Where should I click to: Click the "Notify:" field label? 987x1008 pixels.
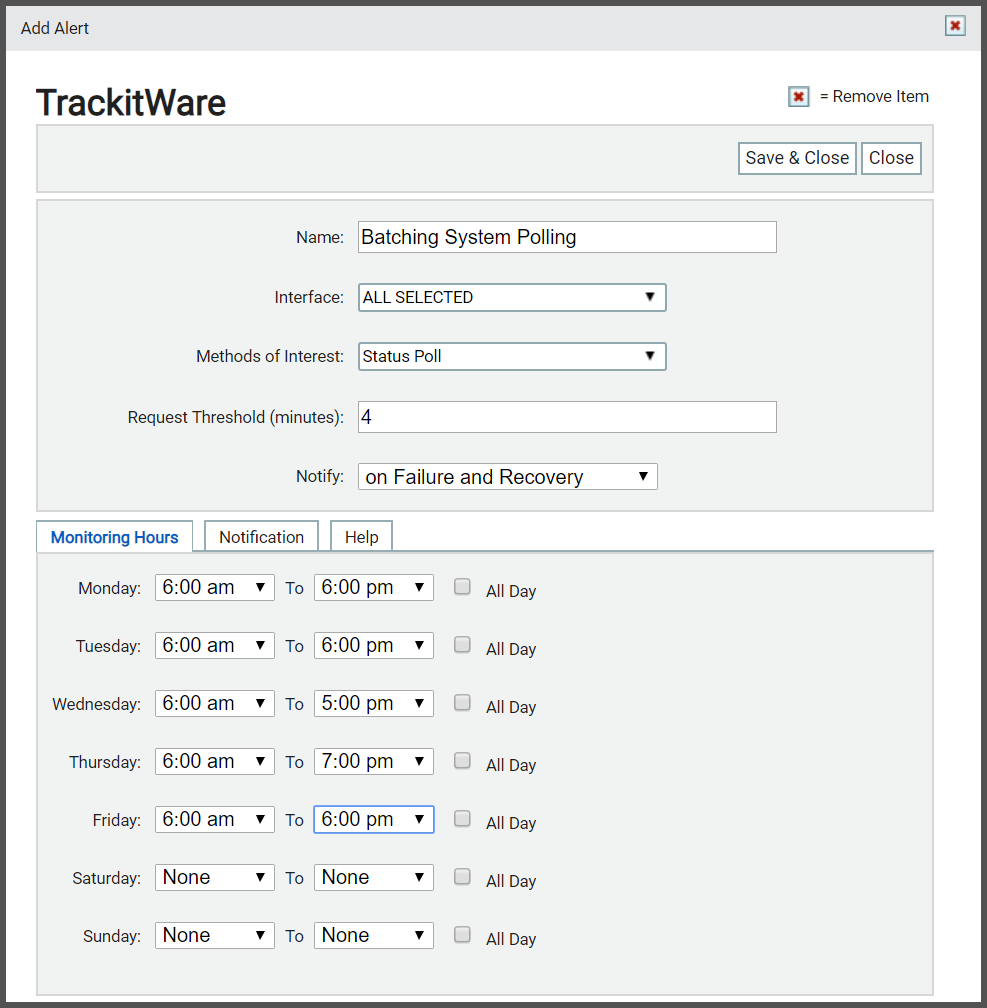(x=320, y=476)
